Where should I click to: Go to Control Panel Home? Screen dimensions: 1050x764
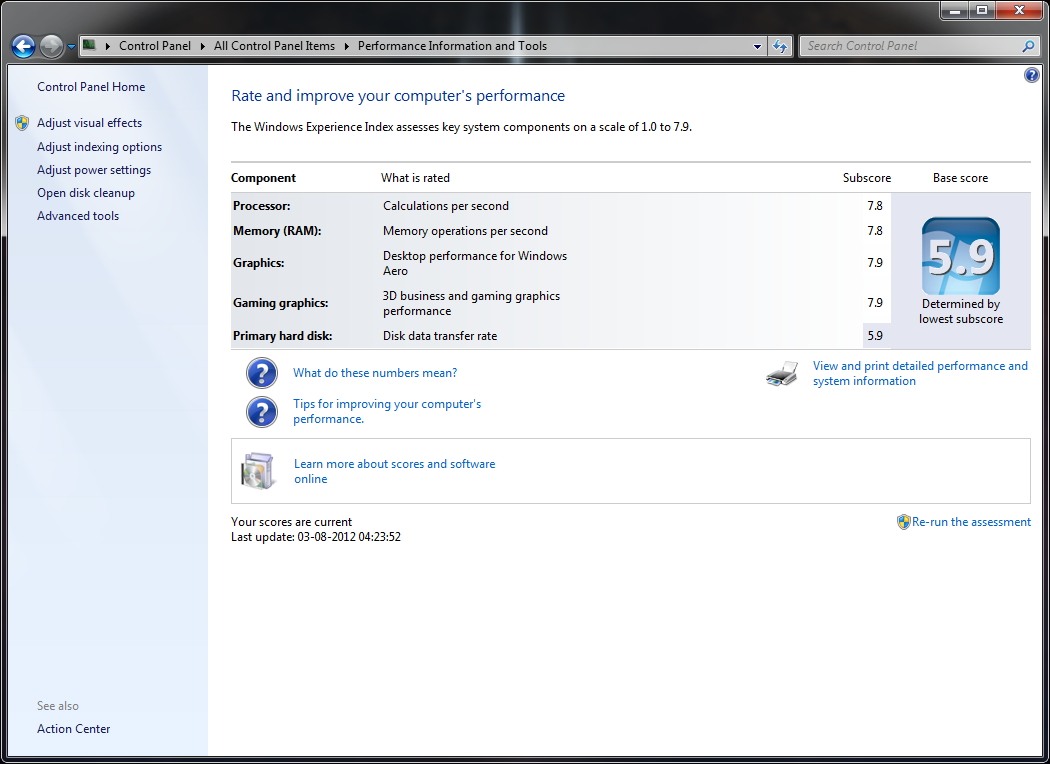coord(91,86)
